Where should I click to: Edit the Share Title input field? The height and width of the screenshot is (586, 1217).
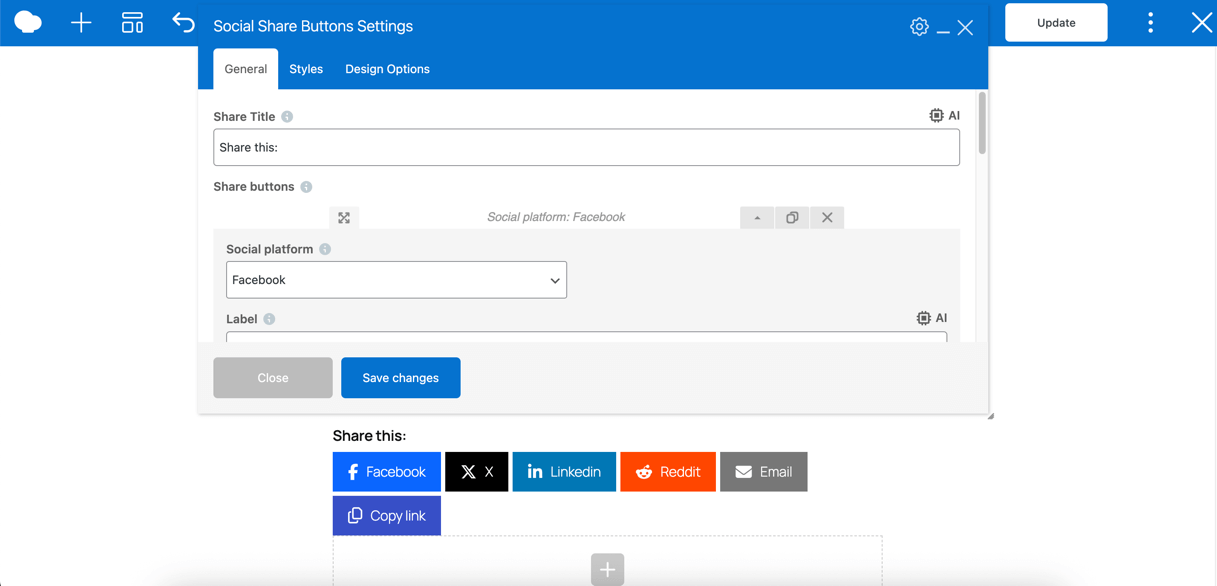586,147
